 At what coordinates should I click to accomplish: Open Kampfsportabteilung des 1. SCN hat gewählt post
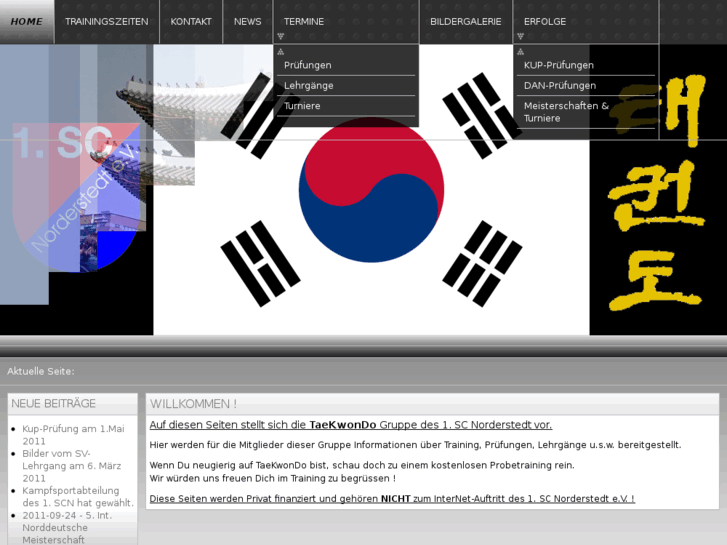point(78,497)
